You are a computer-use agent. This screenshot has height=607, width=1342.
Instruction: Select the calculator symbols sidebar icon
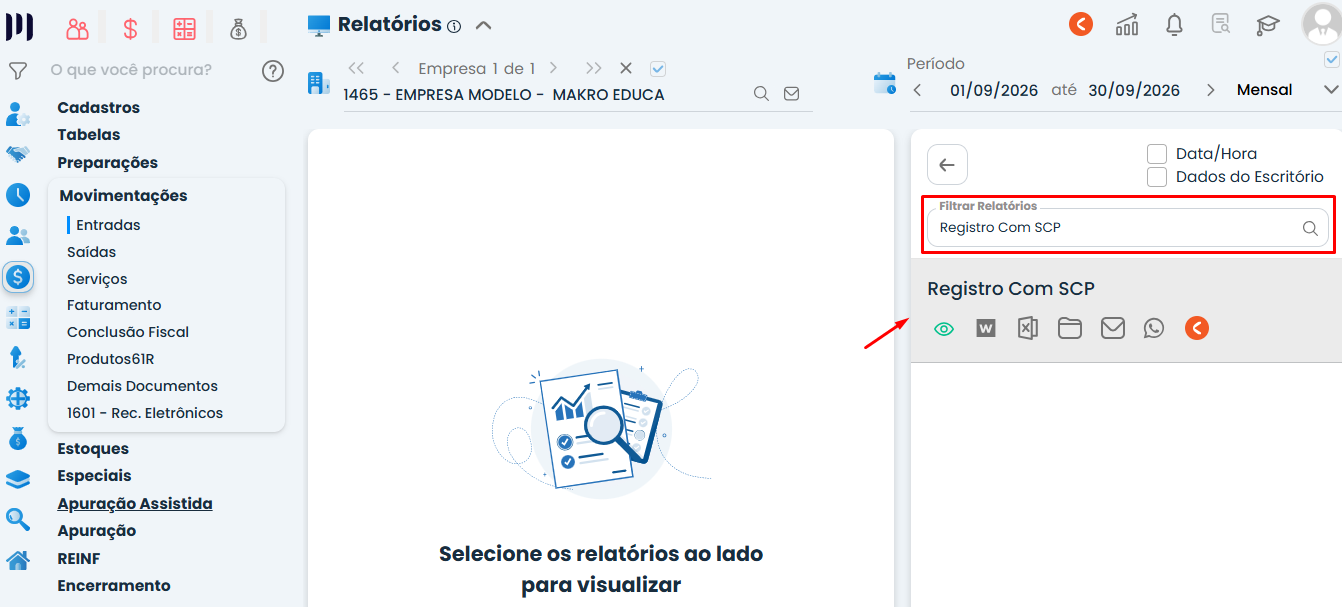[18, 318]
